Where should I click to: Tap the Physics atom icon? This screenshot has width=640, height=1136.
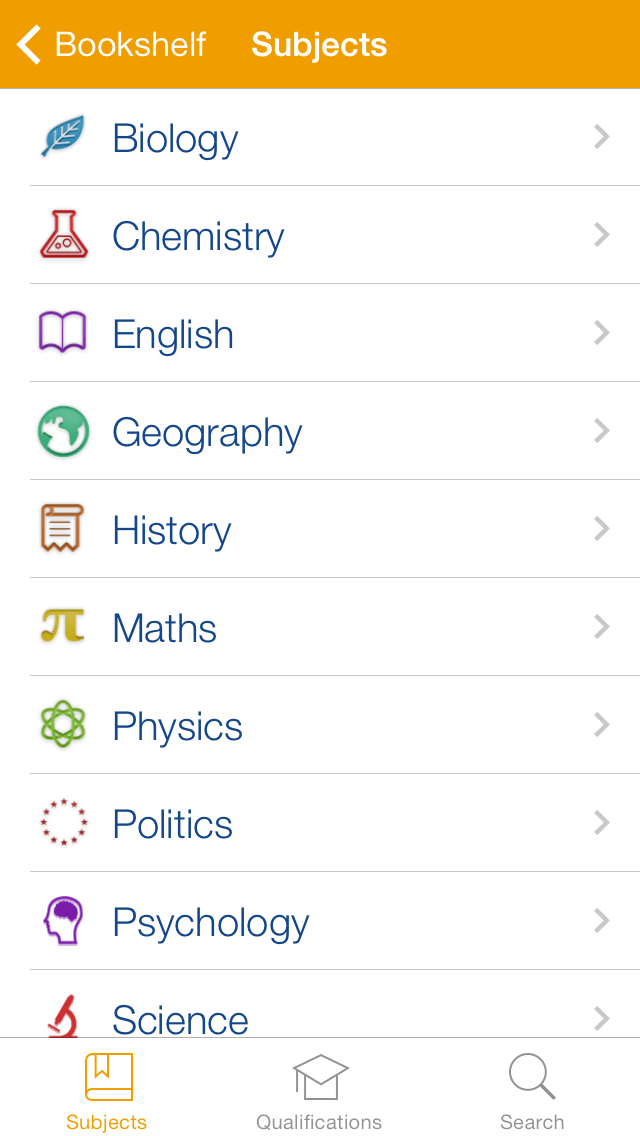(63, 725)
